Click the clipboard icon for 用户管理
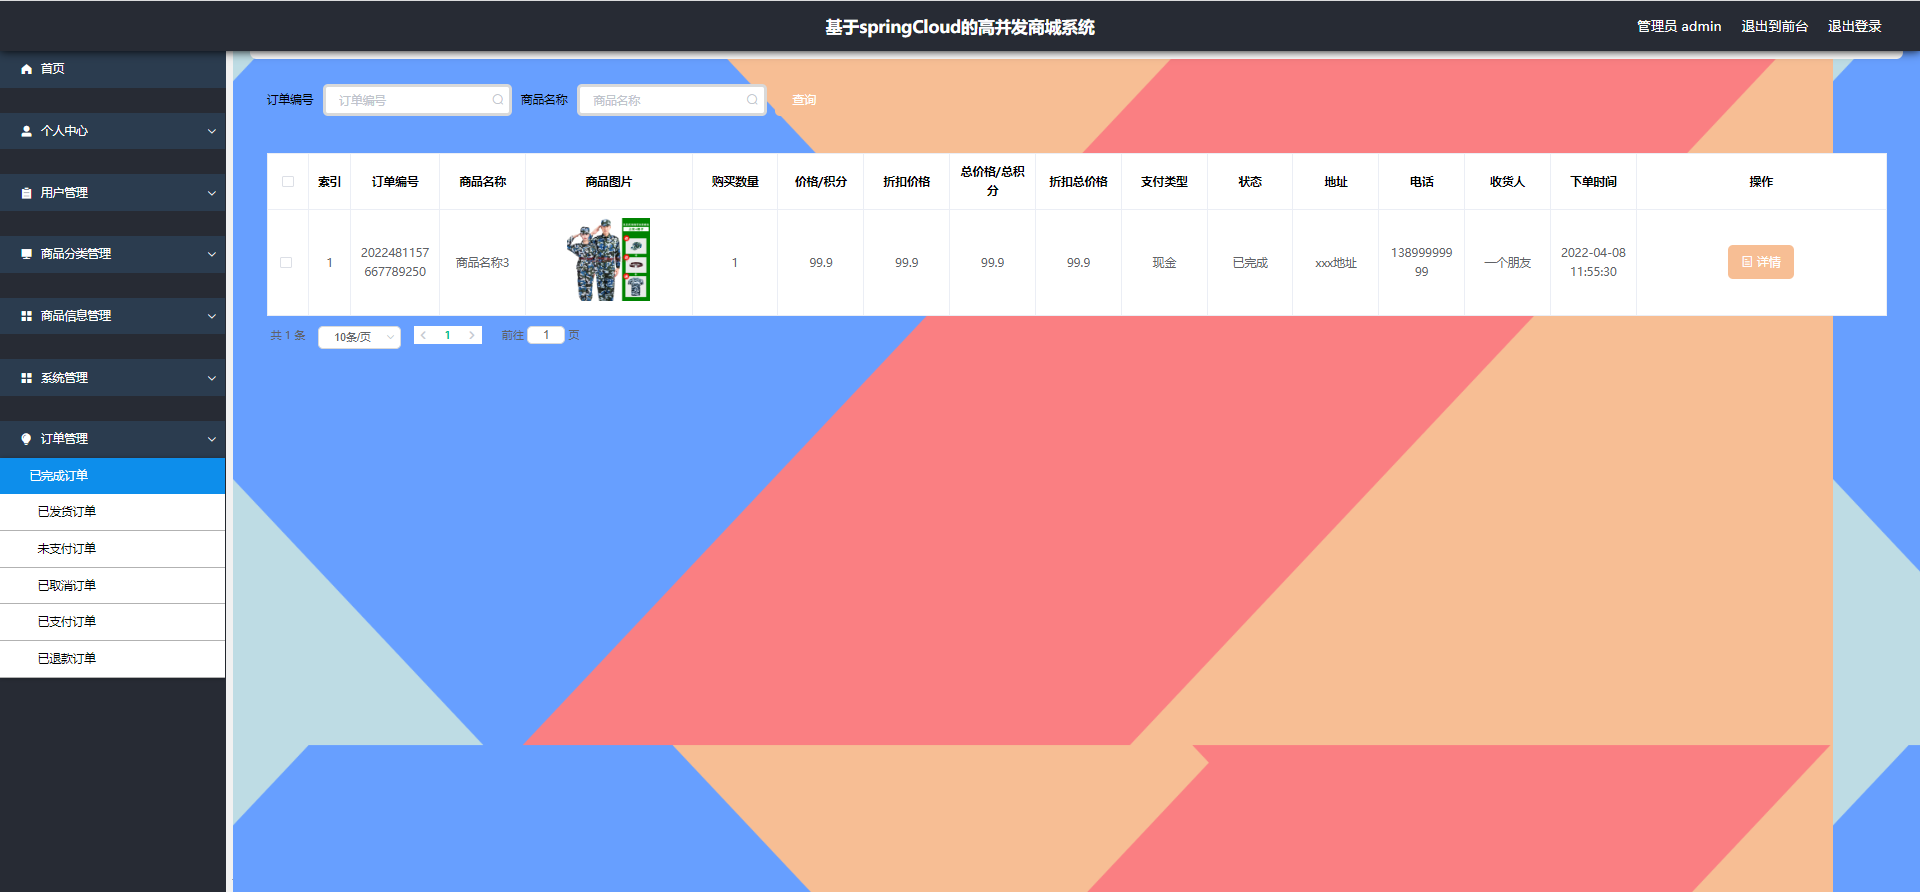This screenshot has height=892, width=1920. click(x=27, y=193)
